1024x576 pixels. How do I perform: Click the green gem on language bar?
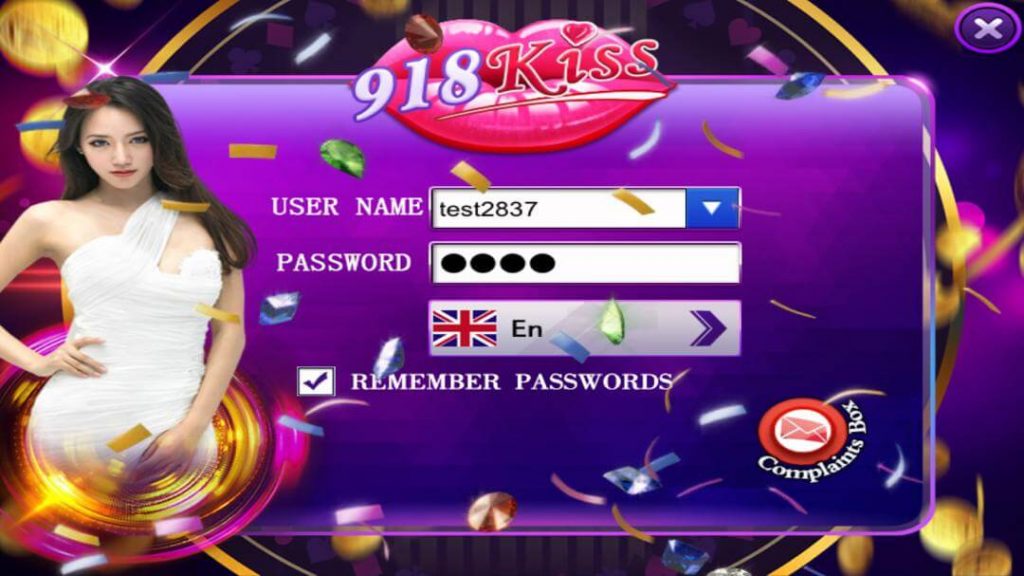coord(612,320)
